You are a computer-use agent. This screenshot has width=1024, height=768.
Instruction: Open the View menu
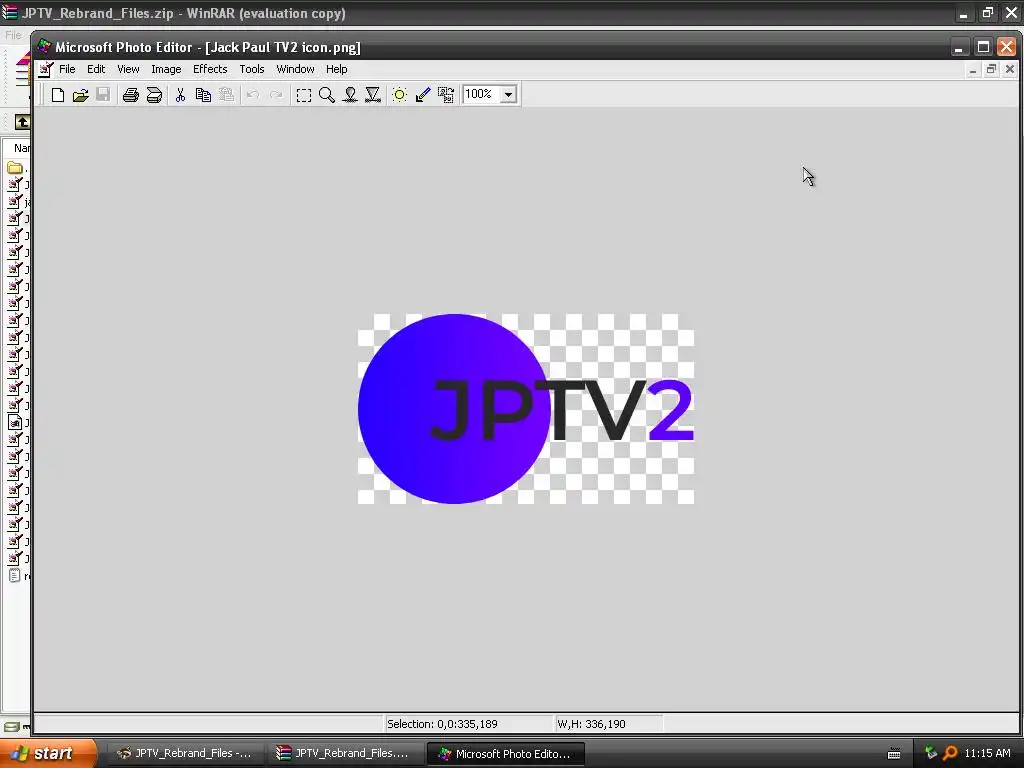[x=128, y=69]
